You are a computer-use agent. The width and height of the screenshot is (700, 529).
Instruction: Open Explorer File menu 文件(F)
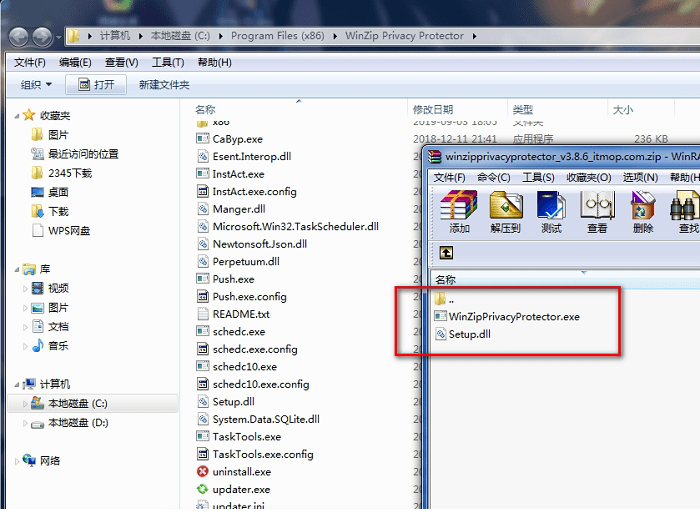pyautogui.click(x=29, y=62)
